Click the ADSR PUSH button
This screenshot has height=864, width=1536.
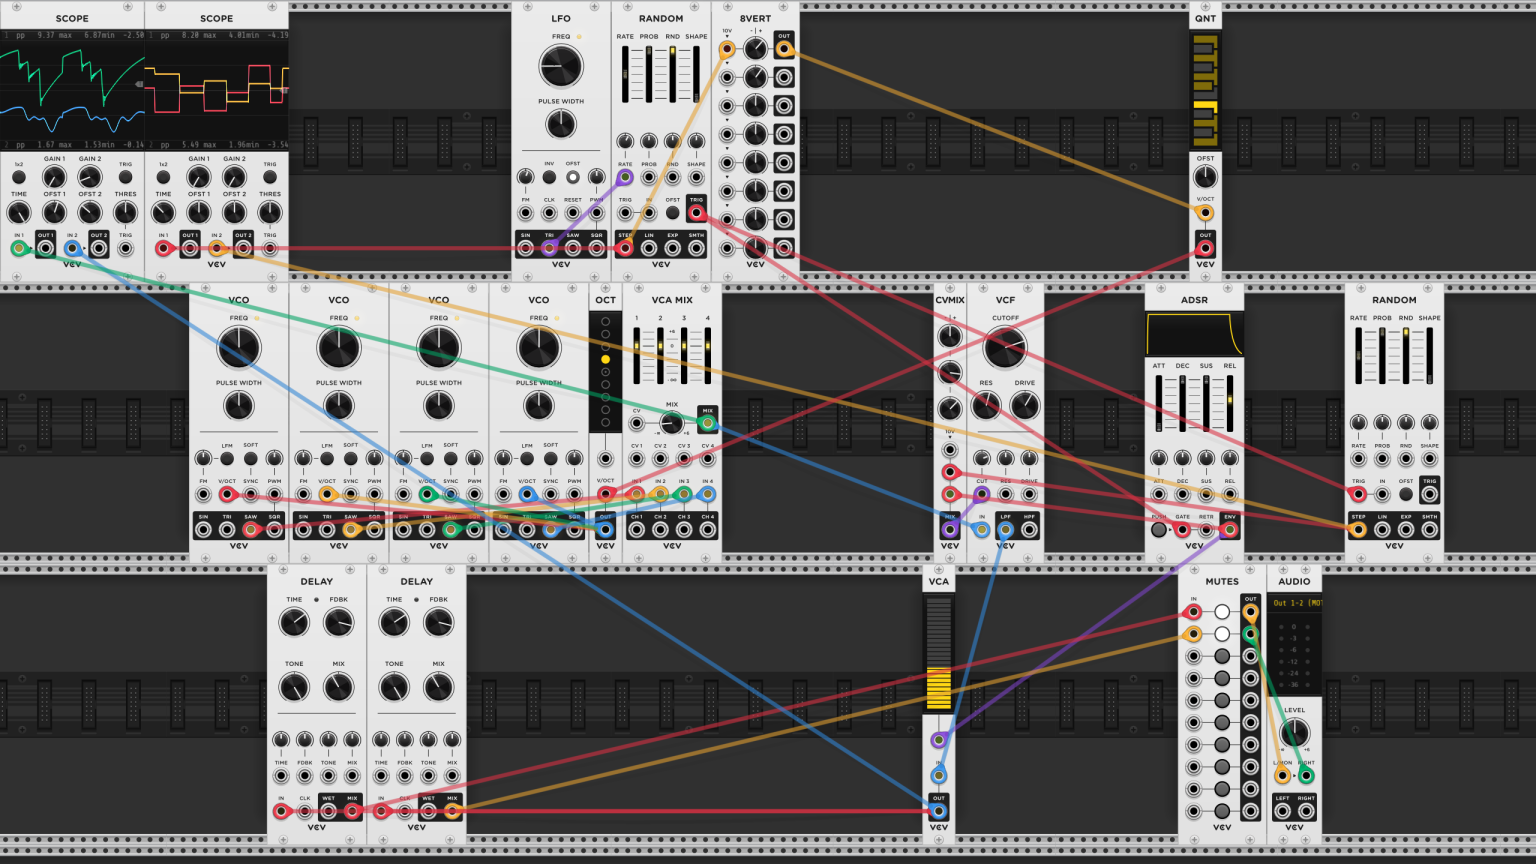click(1159, 529)
